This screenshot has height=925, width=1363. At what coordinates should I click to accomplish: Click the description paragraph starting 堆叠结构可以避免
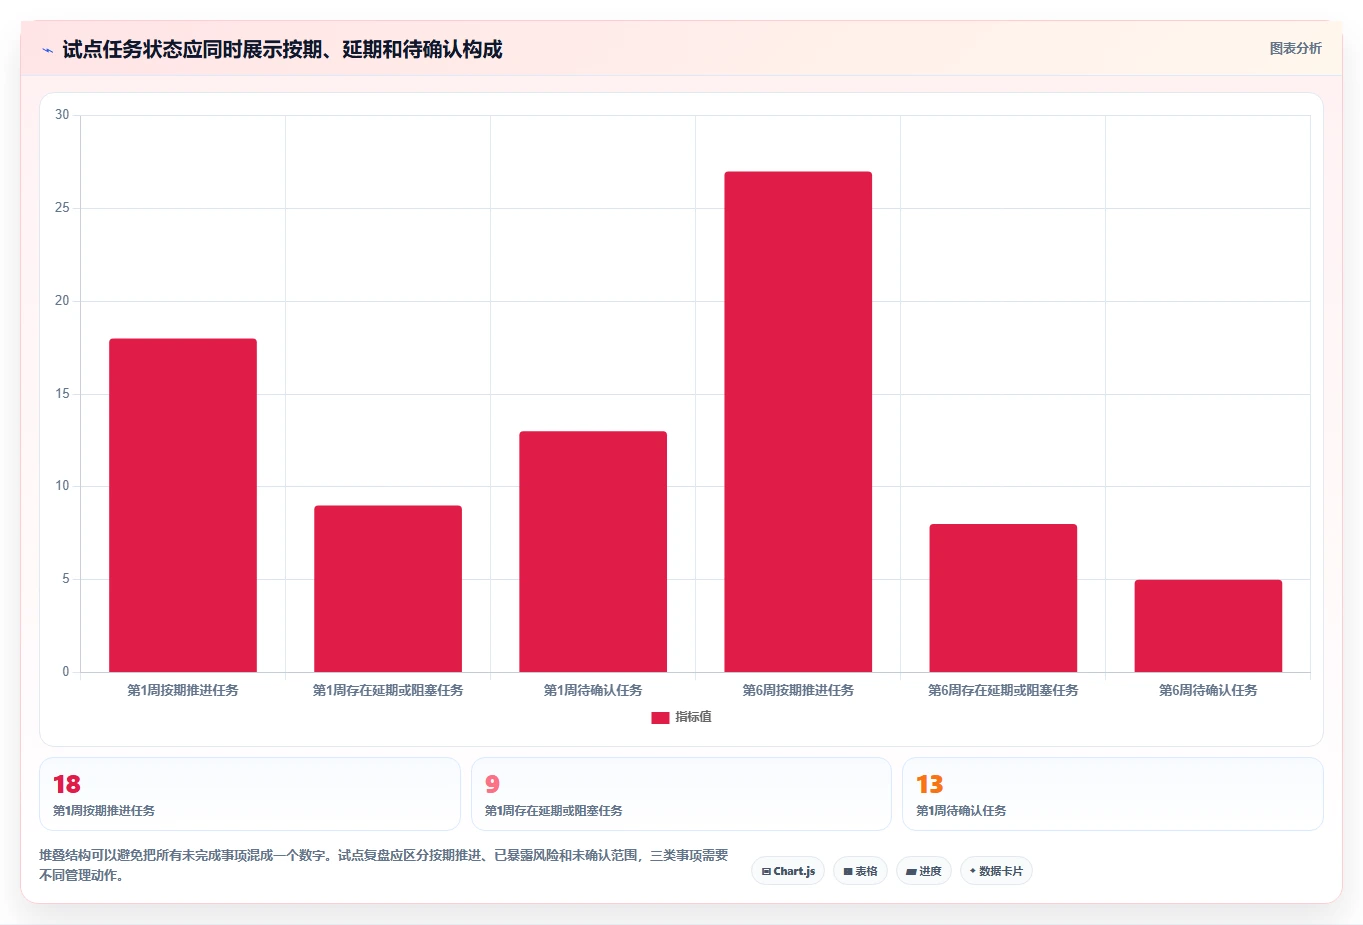384,865
